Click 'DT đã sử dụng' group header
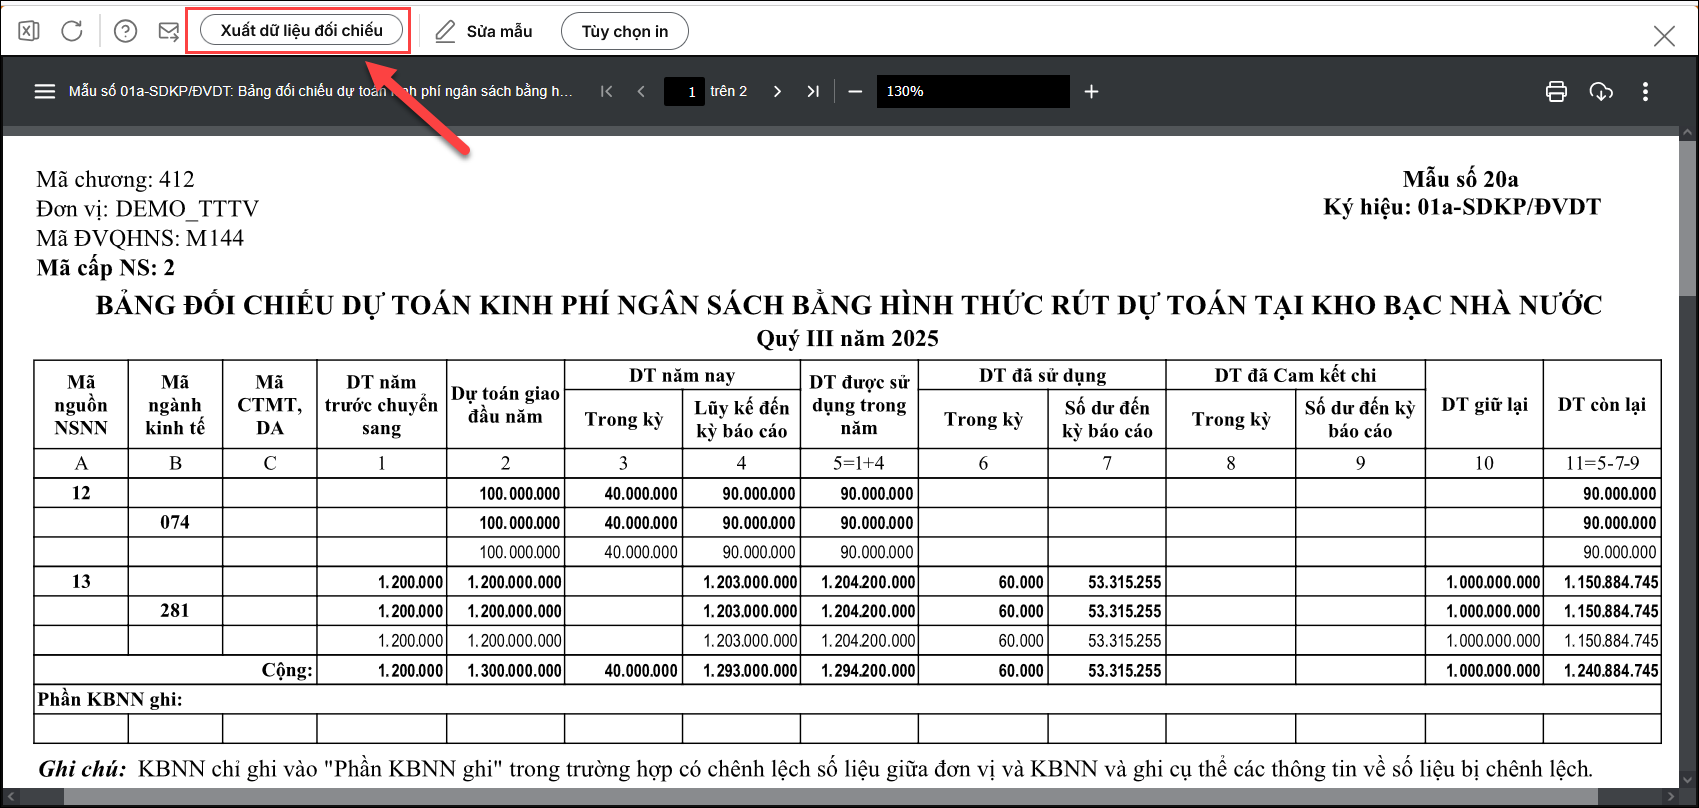Image resolution: width=1699 pixels, height=808 pixels. pyautogui.click(x=1042, y=376)
